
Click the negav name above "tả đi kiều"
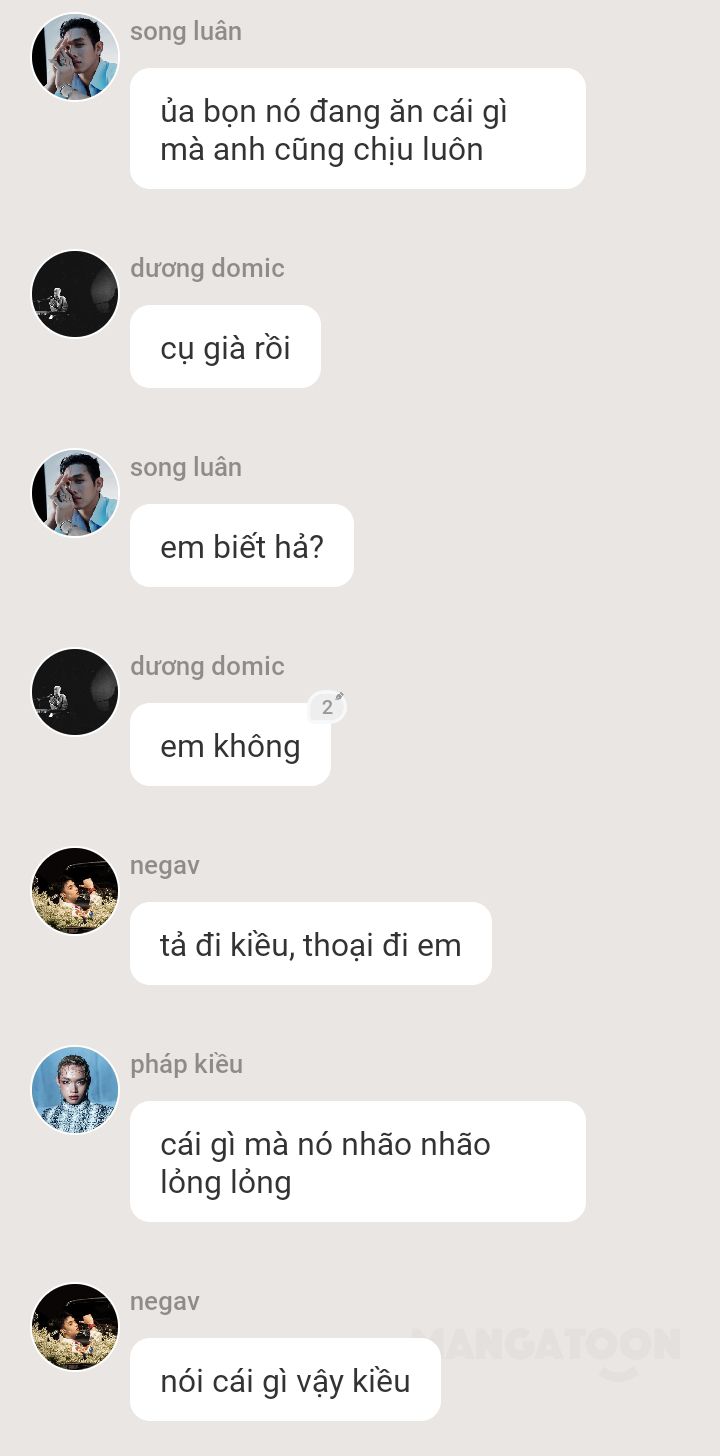pyautogui.click(x=165, y=866)
